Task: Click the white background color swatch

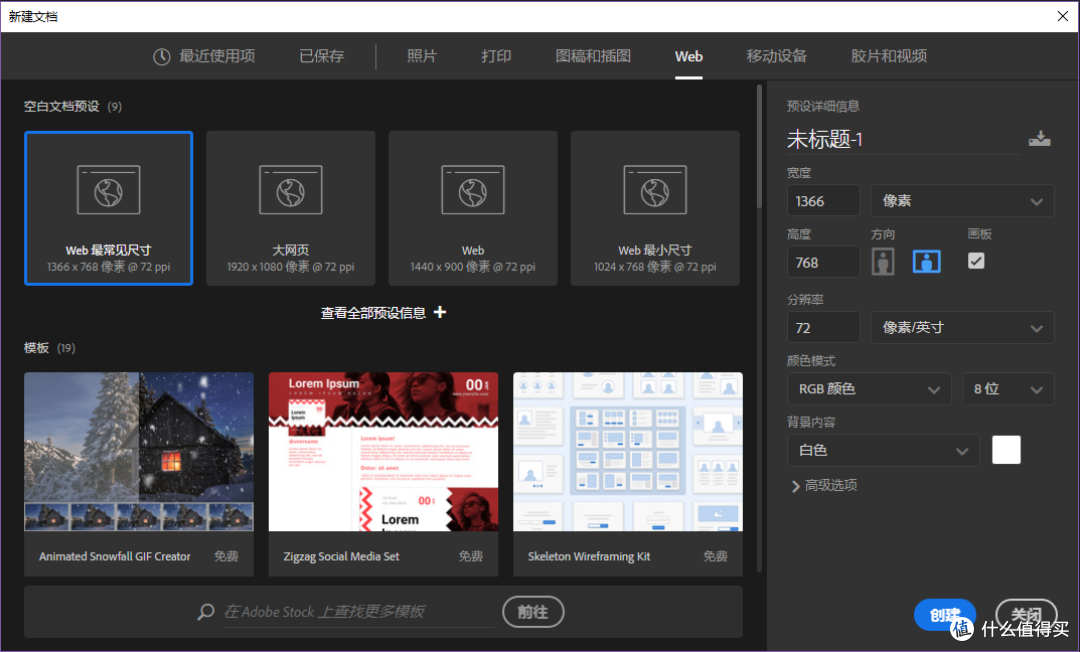Action: 1006,450
